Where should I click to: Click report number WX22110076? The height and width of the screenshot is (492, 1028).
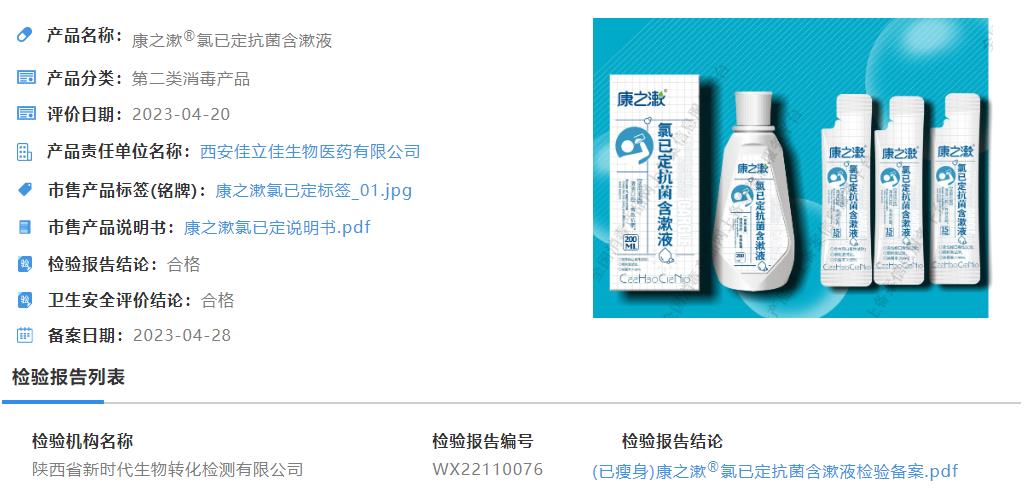click(488, 470)
